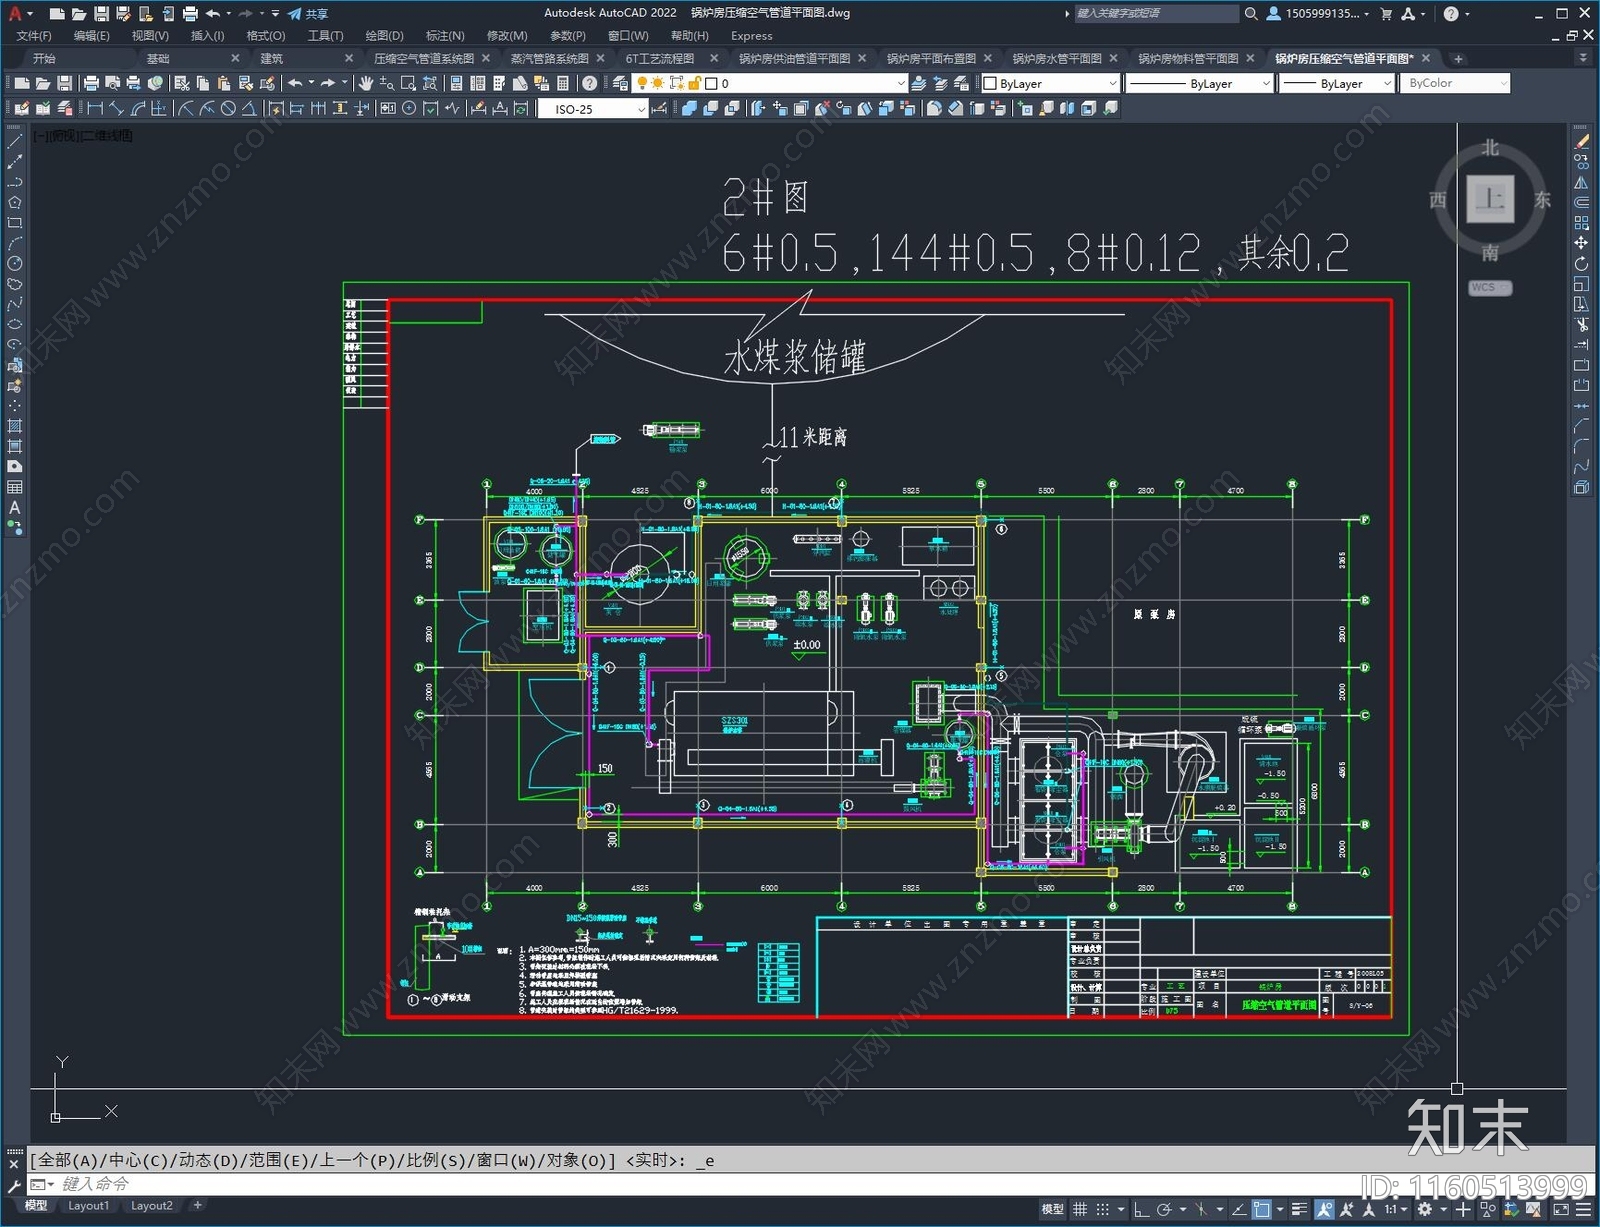Click the Angular dimension tool icon
1600x1227 pixels.
point(249,108)
